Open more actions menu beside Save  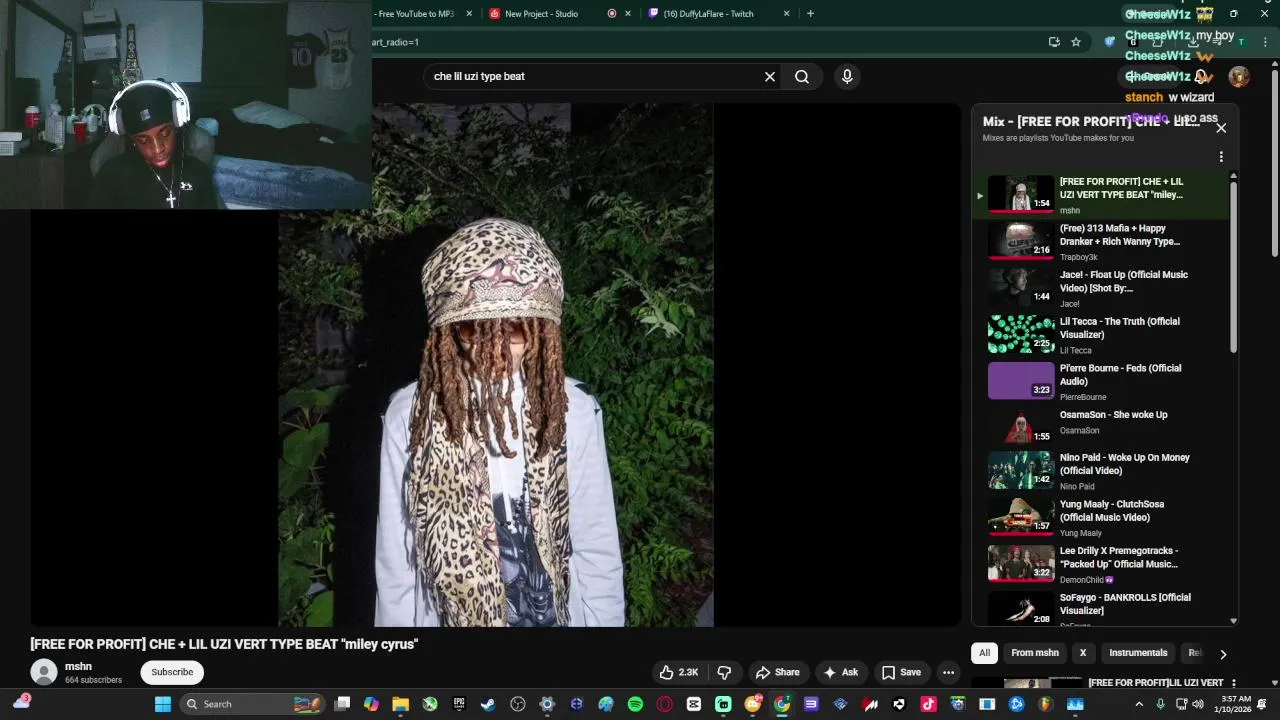pos(948,672)
